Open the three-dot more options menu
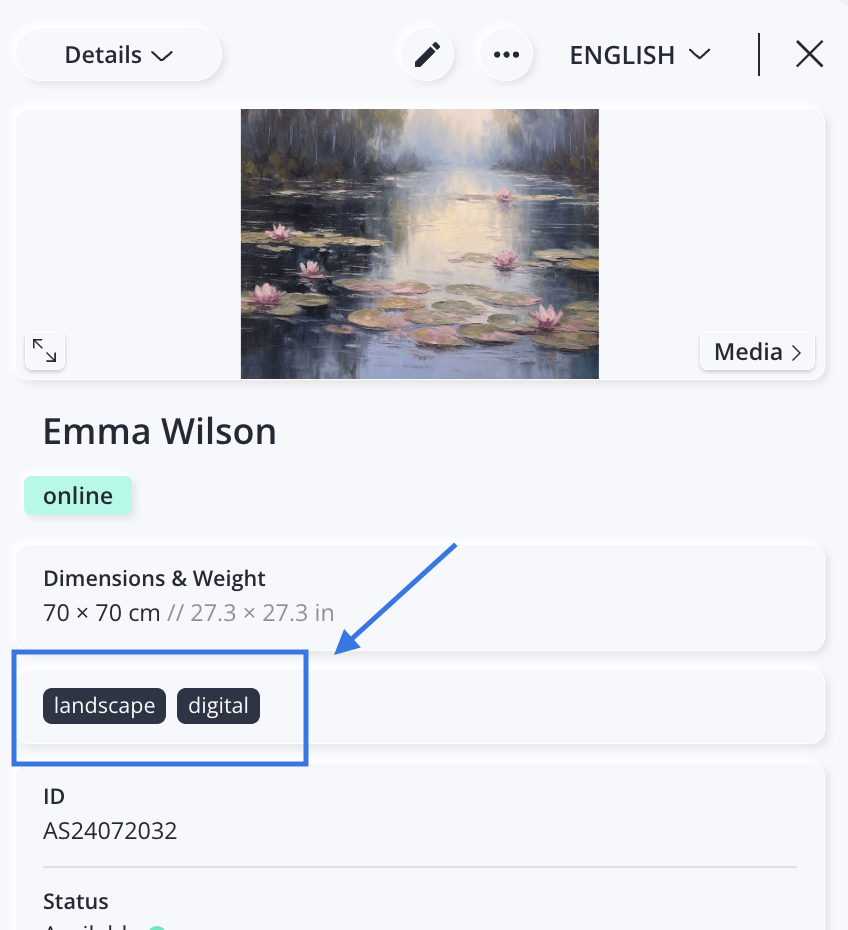Viewport: 848px width, 930px height. pos(506,55)
